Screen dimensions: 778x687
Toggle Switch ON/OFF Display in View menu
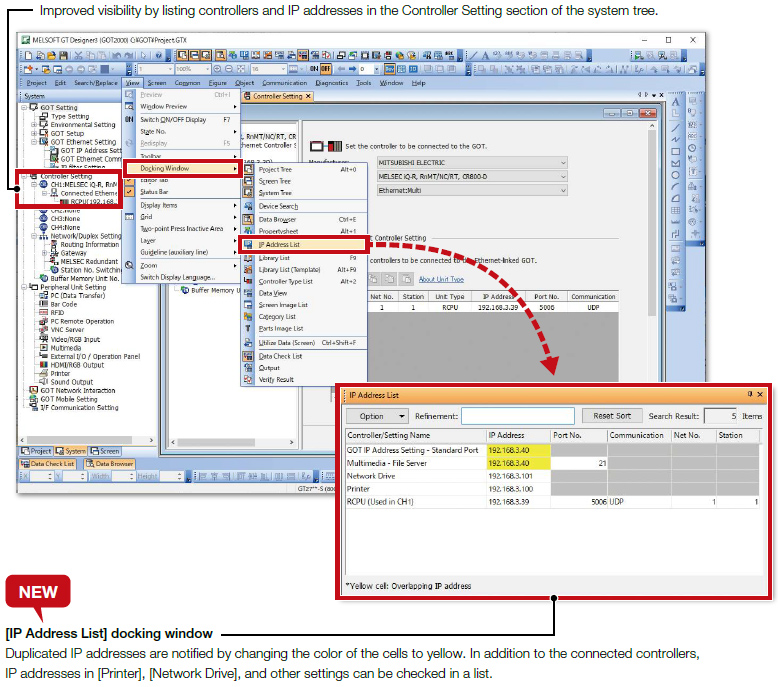click(172, 119)
